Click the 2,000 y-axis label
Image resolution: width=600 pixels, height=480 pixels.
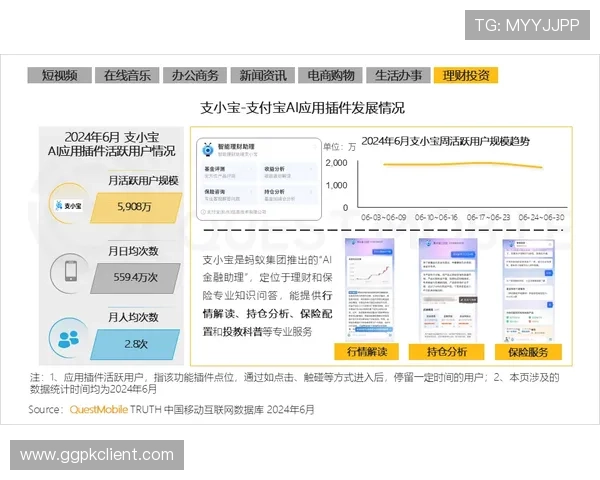[336, 163]
